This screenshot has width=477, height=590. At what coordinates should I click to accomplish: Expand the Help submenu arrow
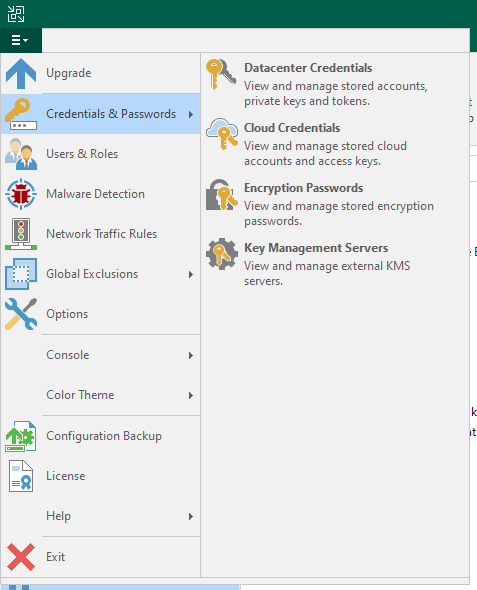pyautogui.click(x=191, y=517)
